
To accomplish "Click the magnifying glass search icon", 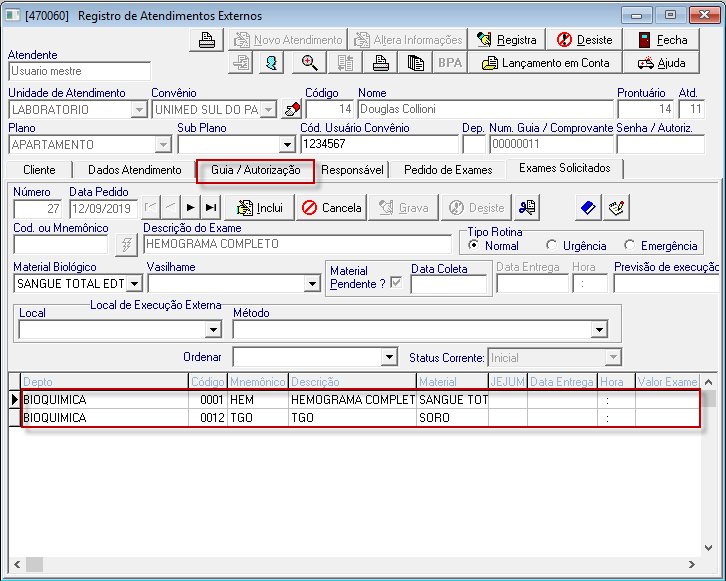I will click(309, 62).
